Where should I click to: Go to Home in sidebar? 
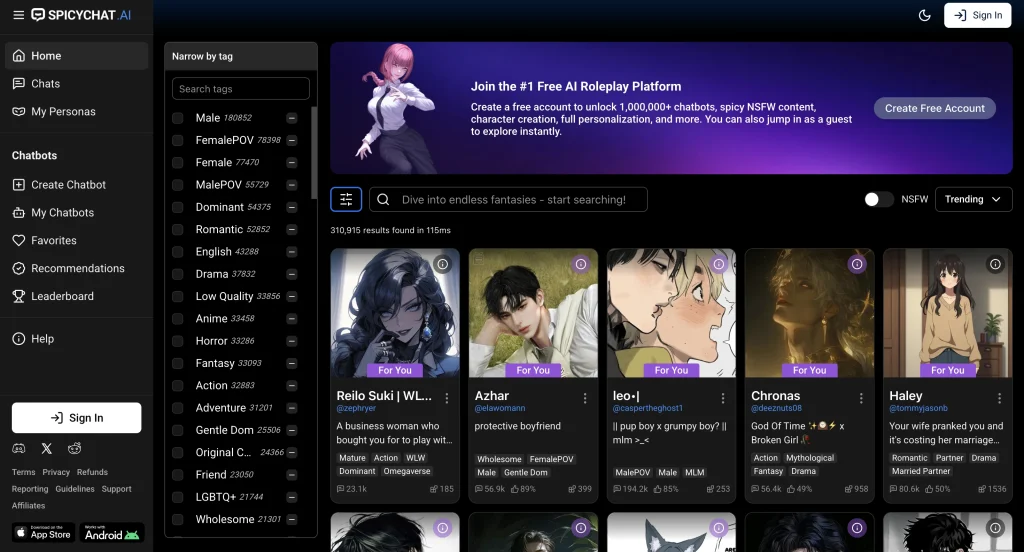tap(76, 56)
